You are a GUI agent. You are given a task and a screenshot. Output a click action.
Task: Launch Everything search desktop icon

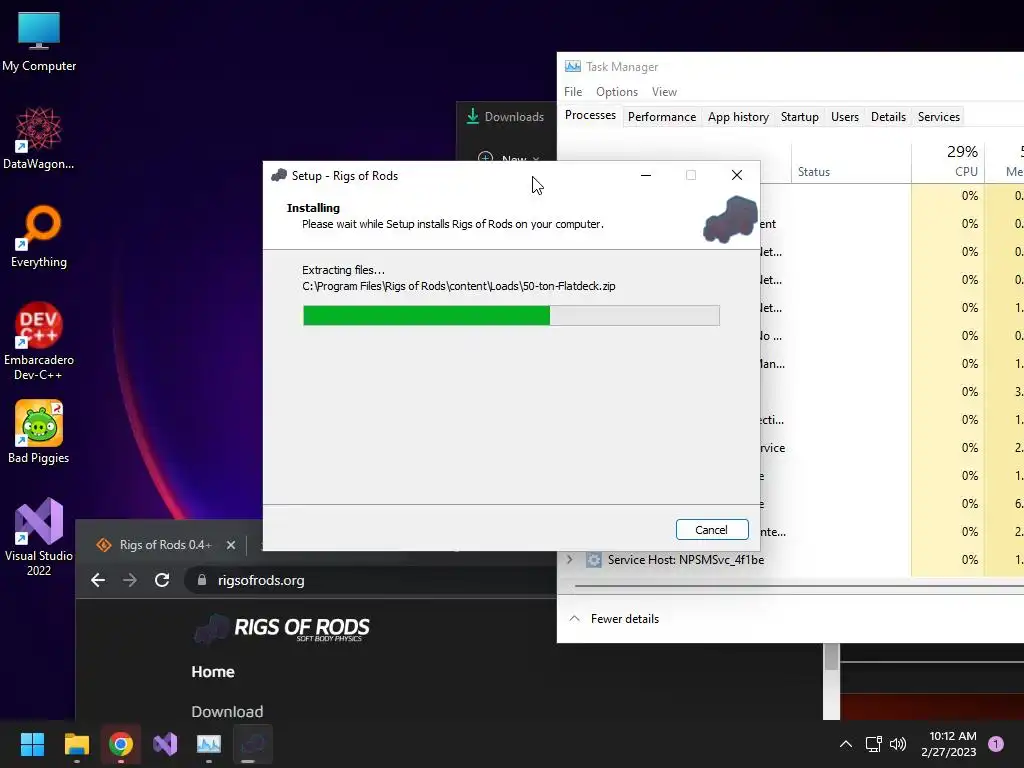click(x=39, y=237)
